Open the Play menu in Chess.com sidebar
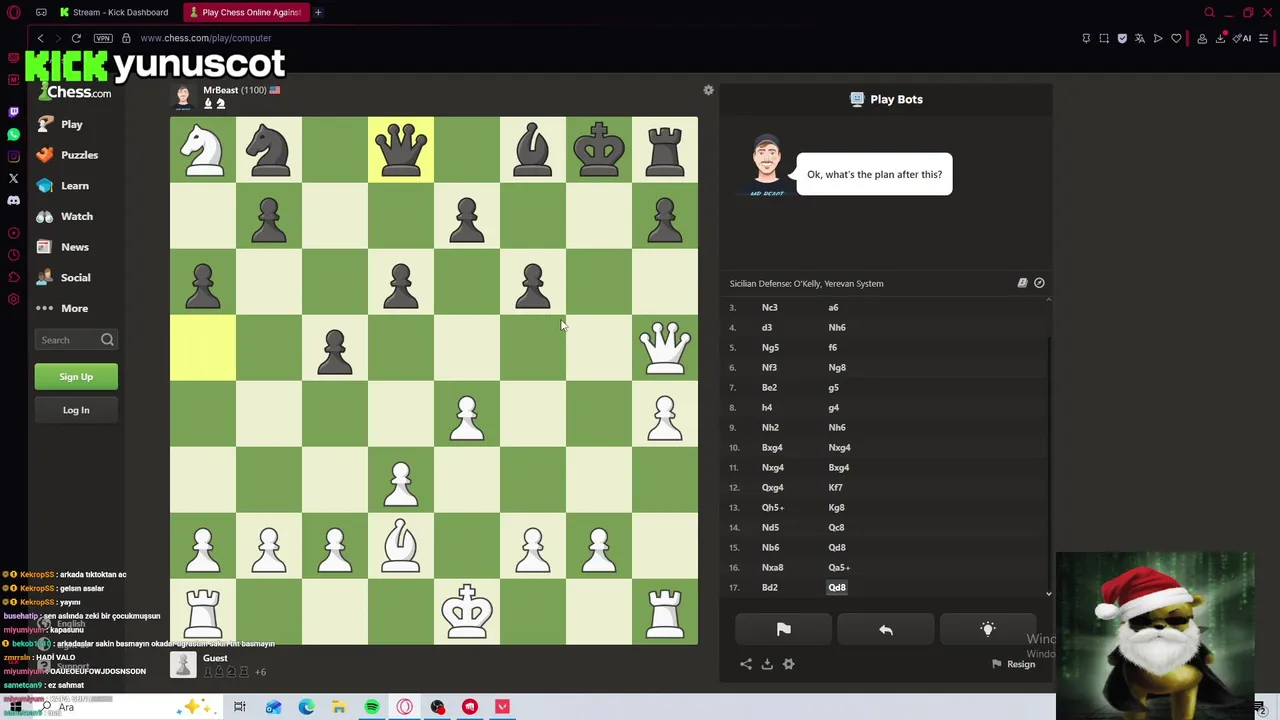This screenshot has width=1280, height=720. pyautogui.click(x=60, y=124)
